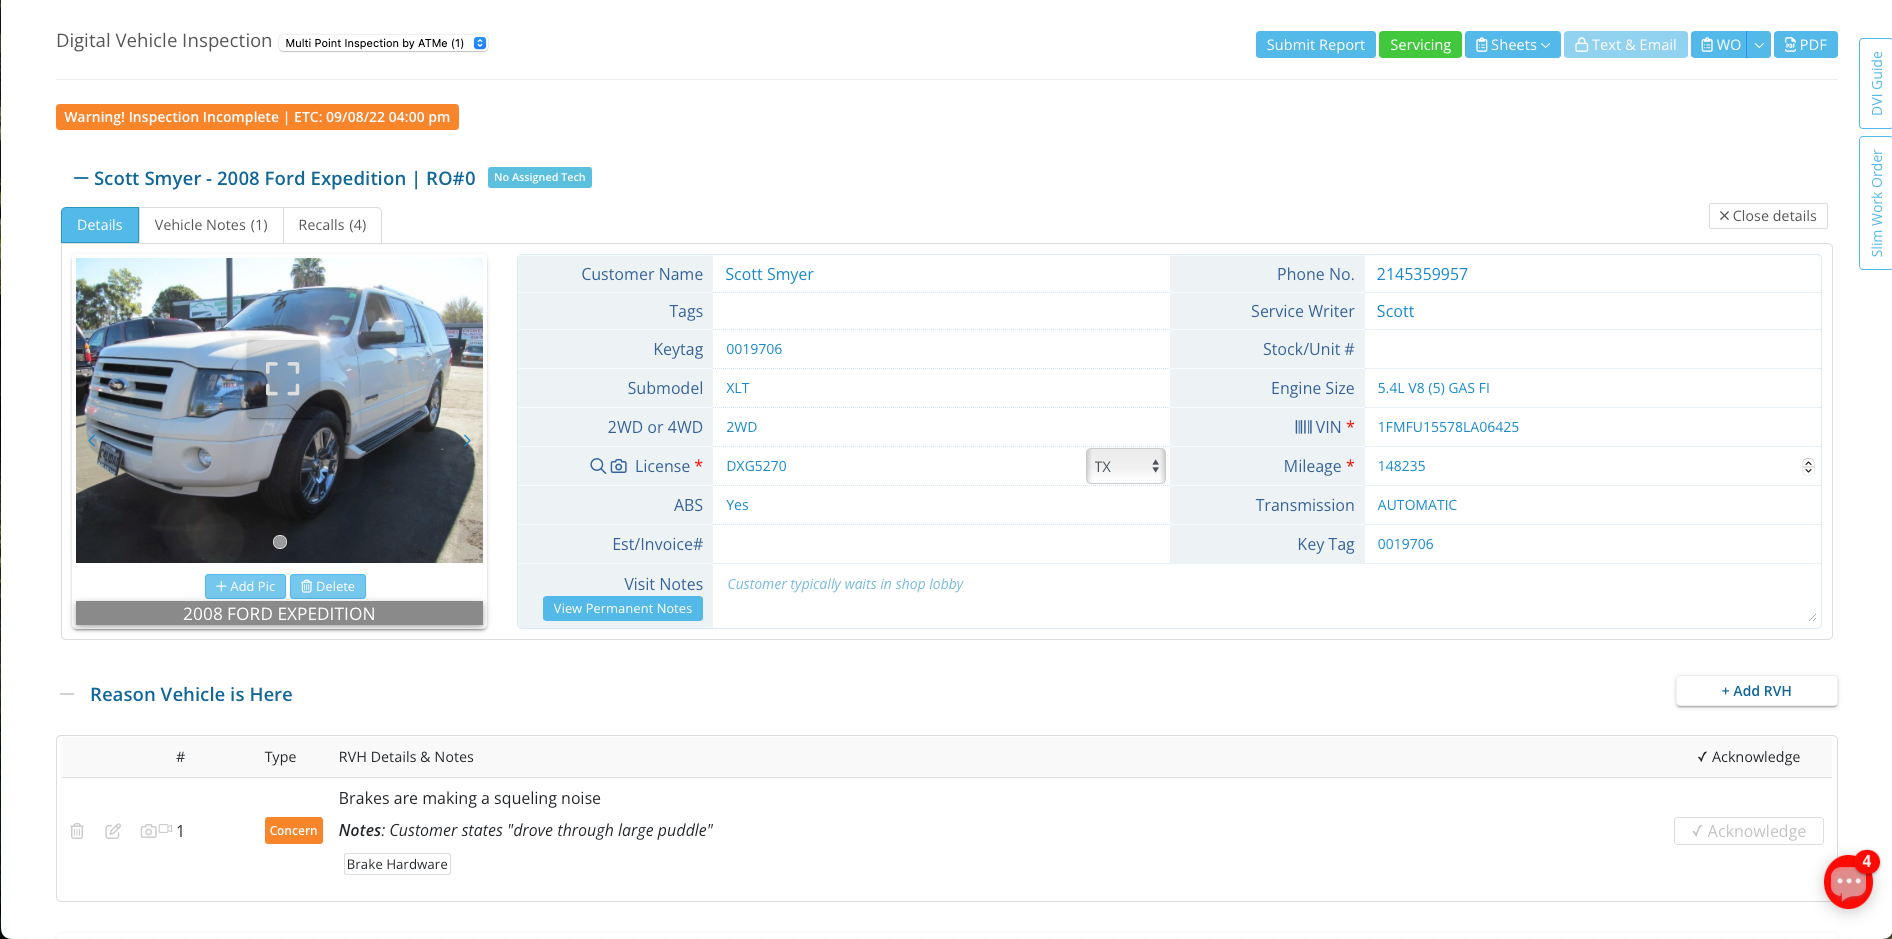Expand the Sheets dropdown menu
1892x939 pixels.
coord(1512,44)
